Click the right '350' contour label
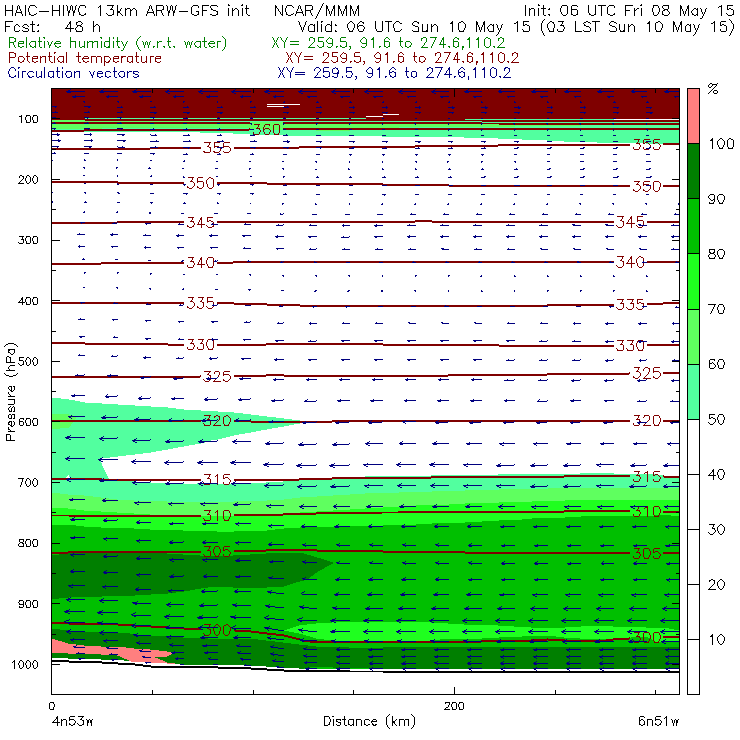 pos(647,186)
